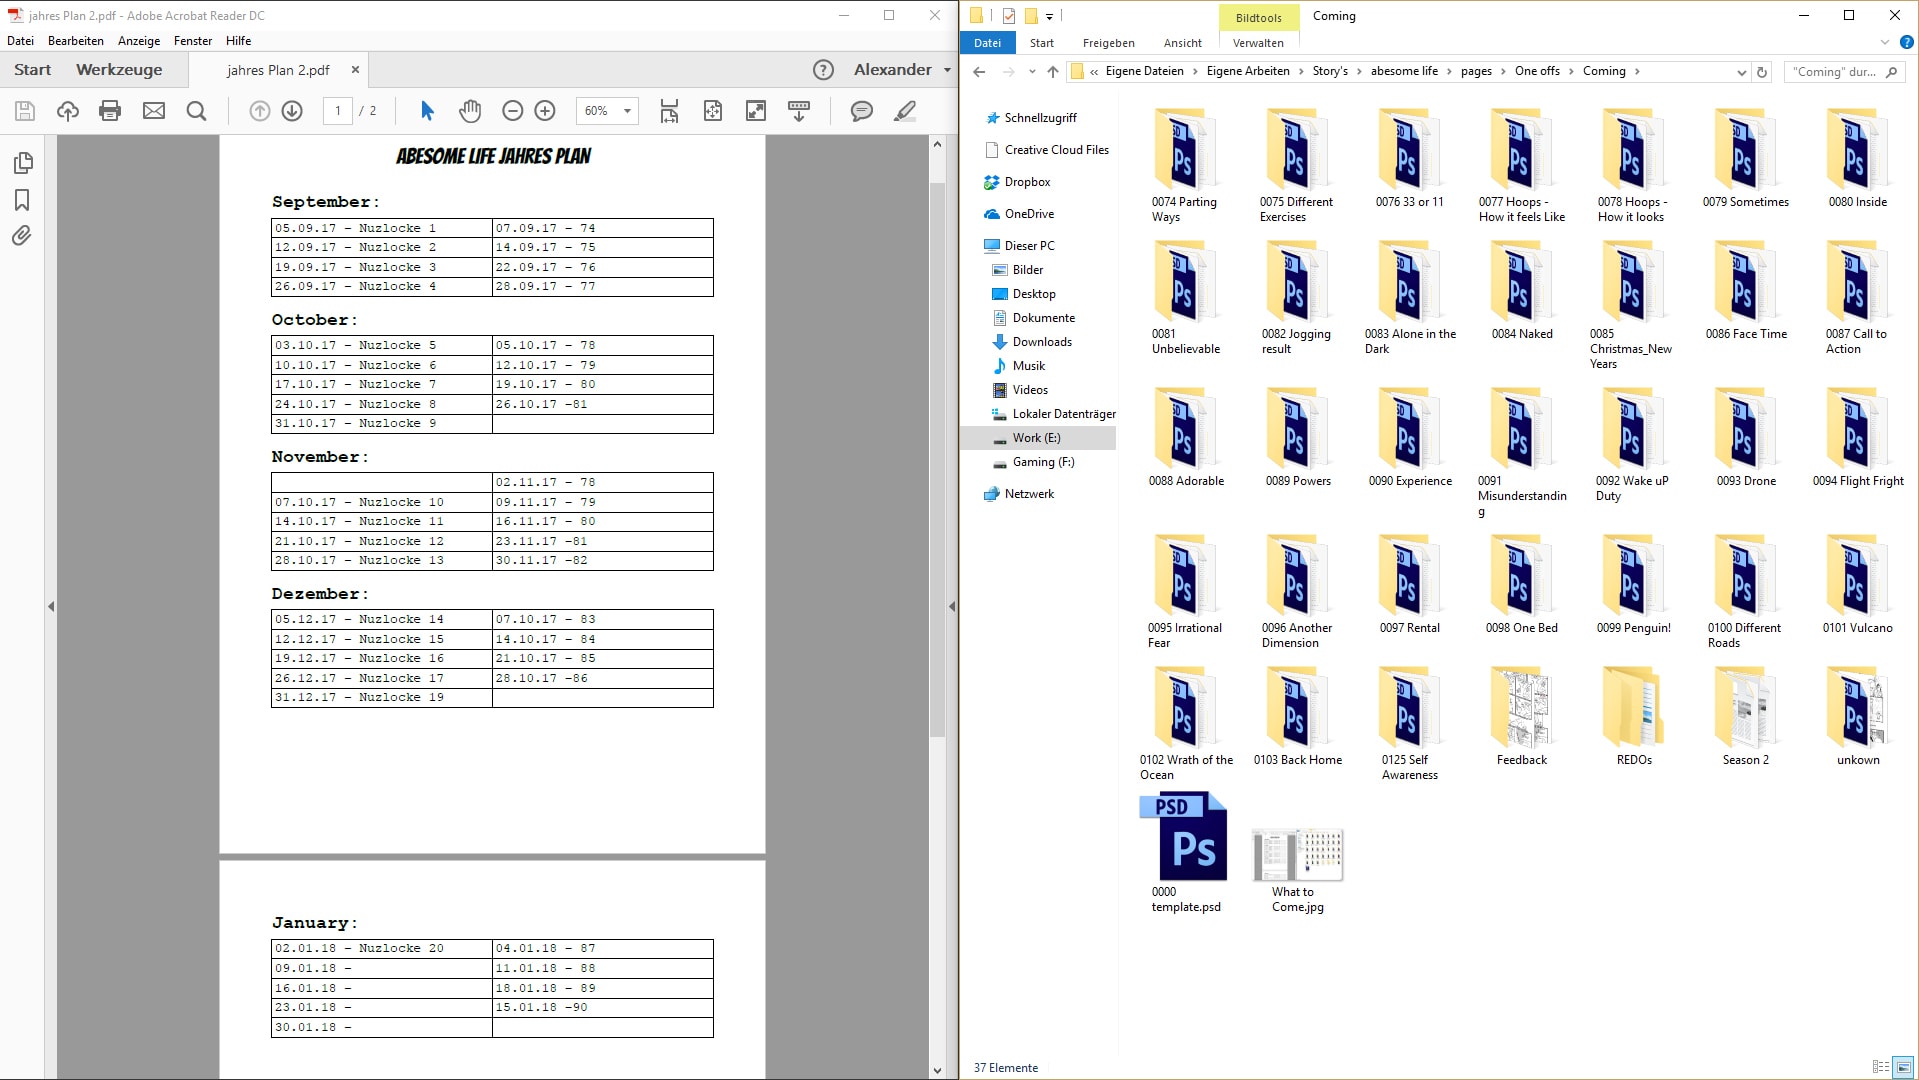Expand the Explorer ribbon chevron

(x=1885, y=43)
